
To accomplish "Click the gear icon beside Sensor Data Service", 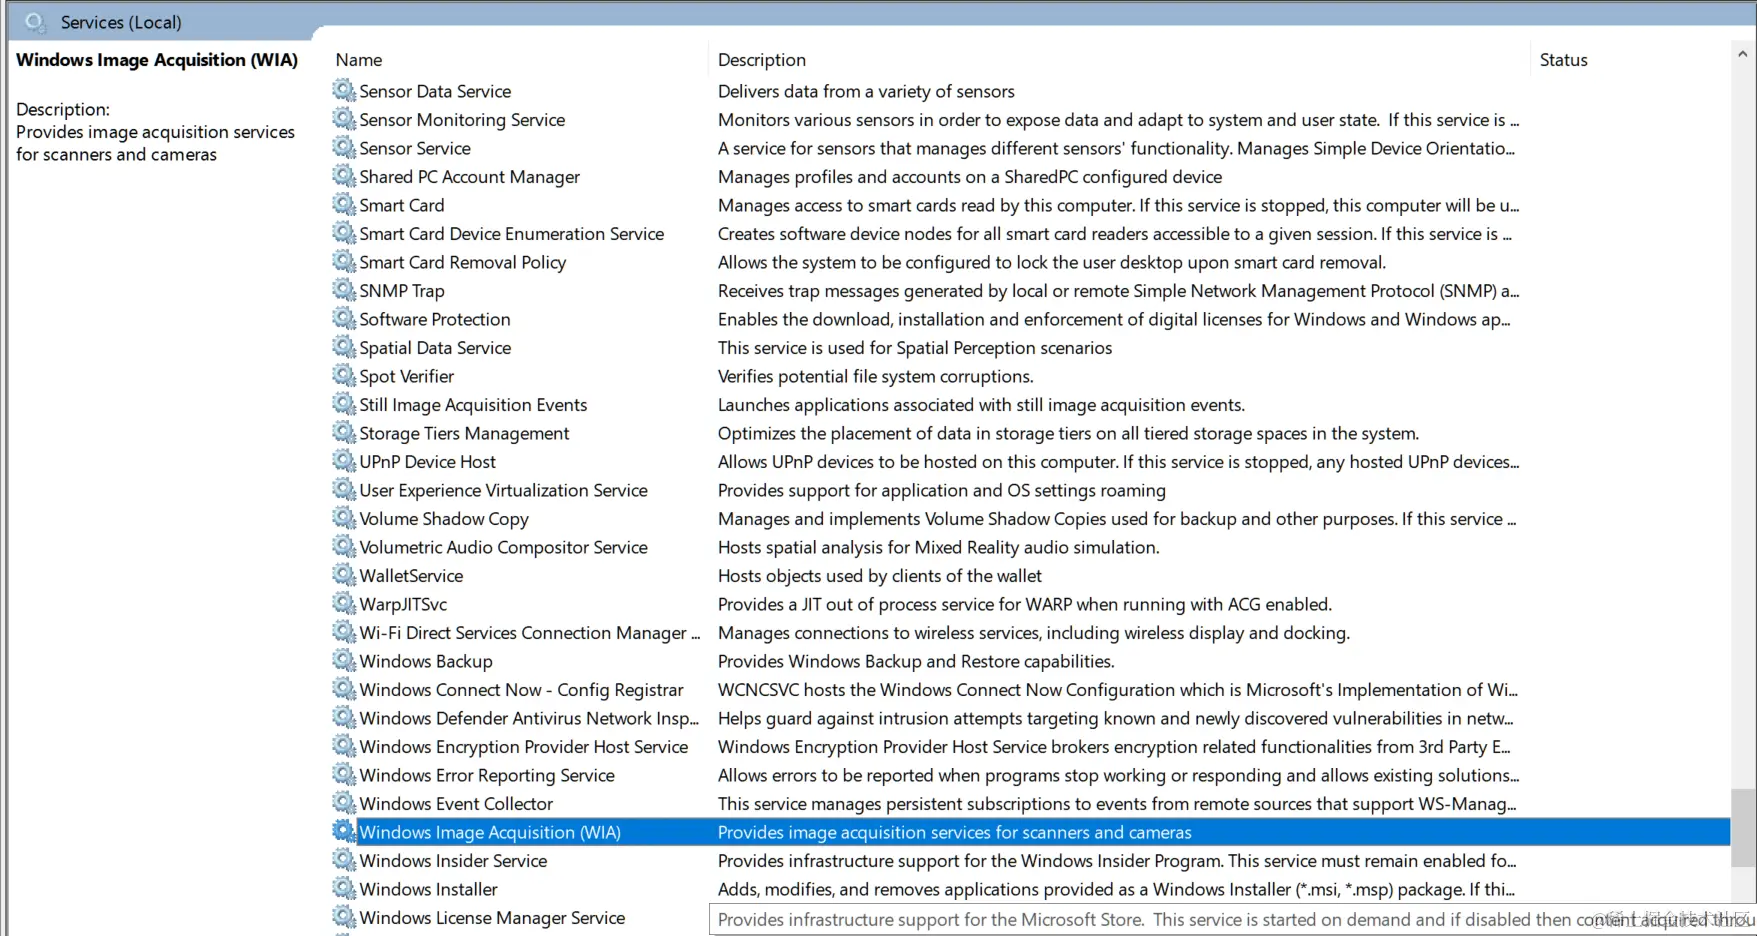I will pyautogui.click(x=344, y=91).
